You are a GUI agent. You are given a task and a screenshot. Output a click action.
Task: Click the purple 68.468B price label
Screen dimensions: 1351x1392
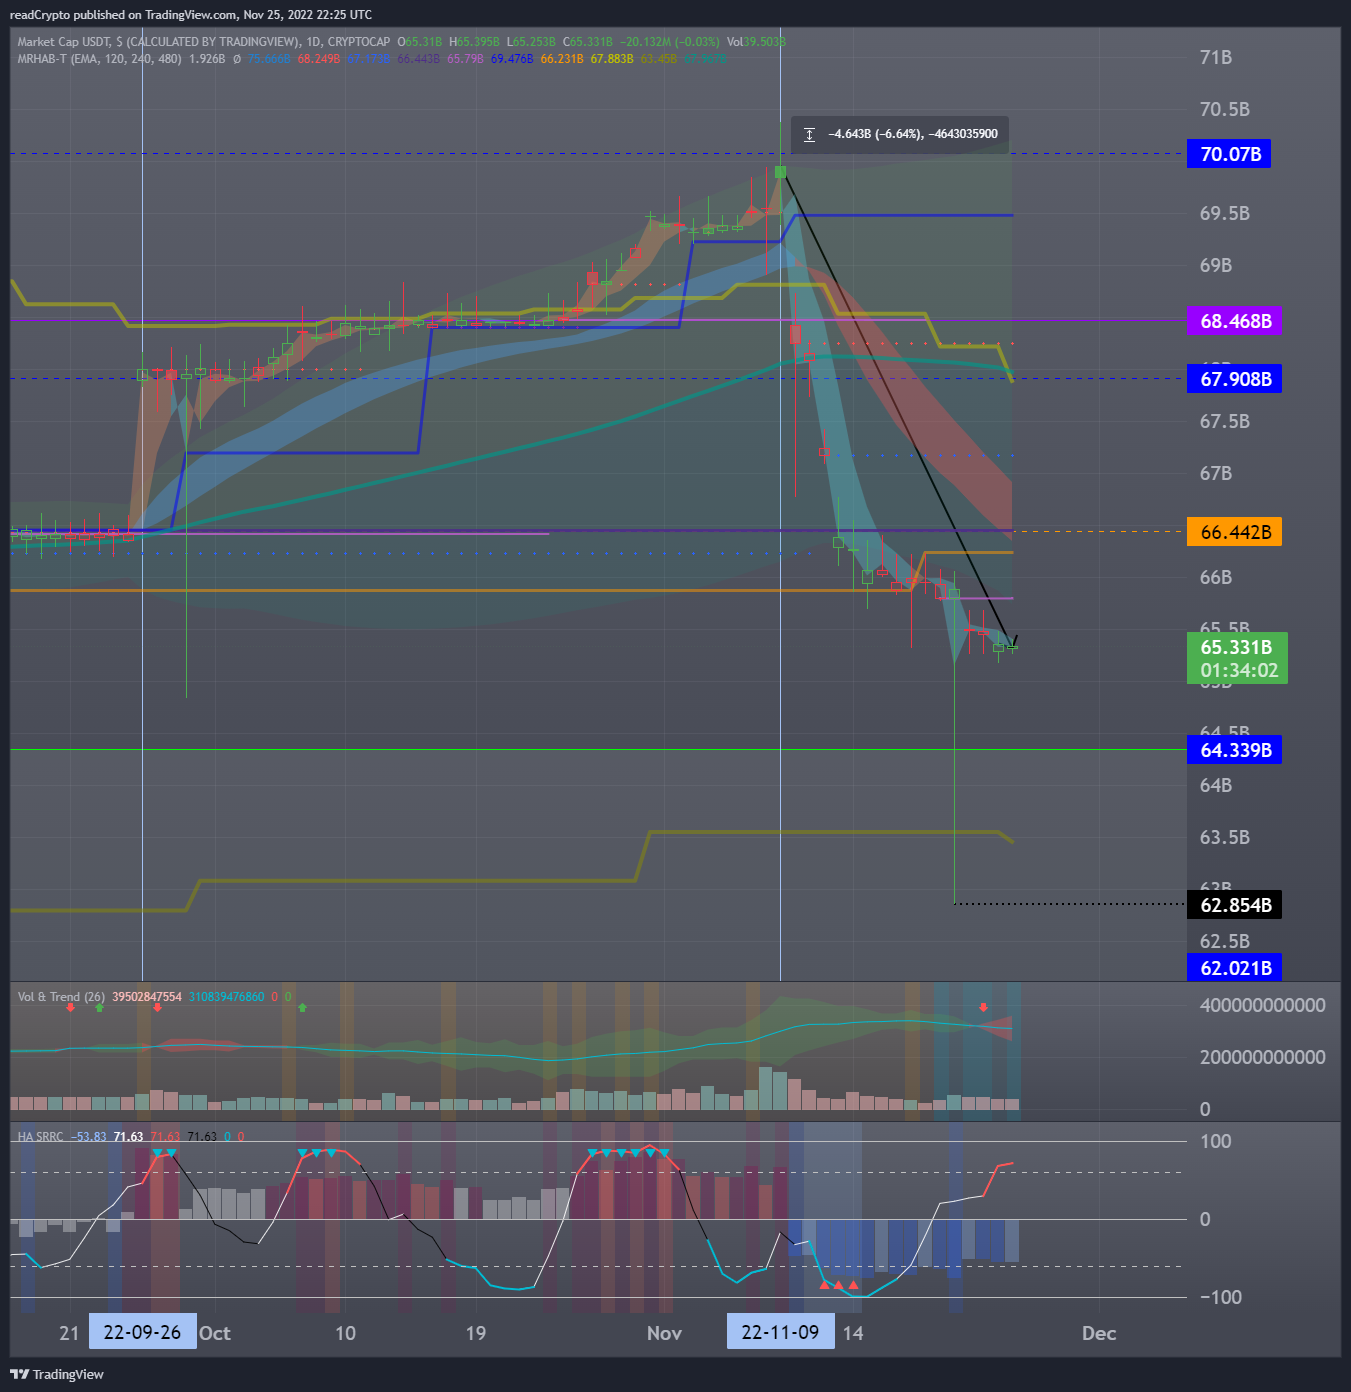[1234, 321]
